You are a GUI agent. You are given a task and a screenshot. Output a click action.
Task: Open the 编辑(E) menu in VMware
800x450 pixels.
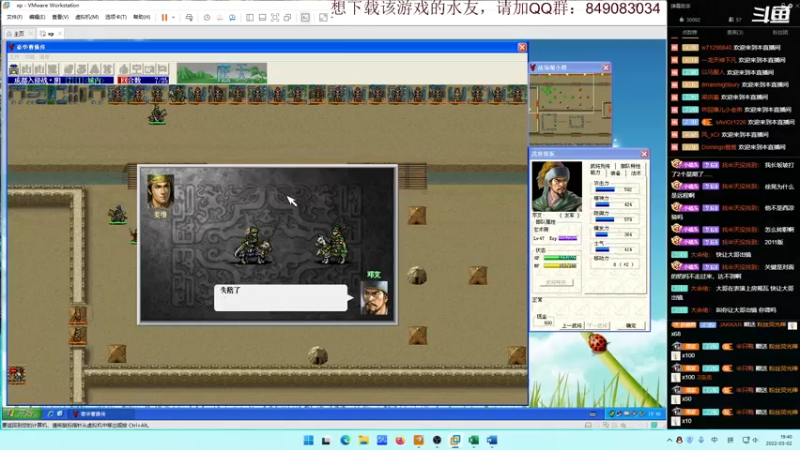coord(37,17)
